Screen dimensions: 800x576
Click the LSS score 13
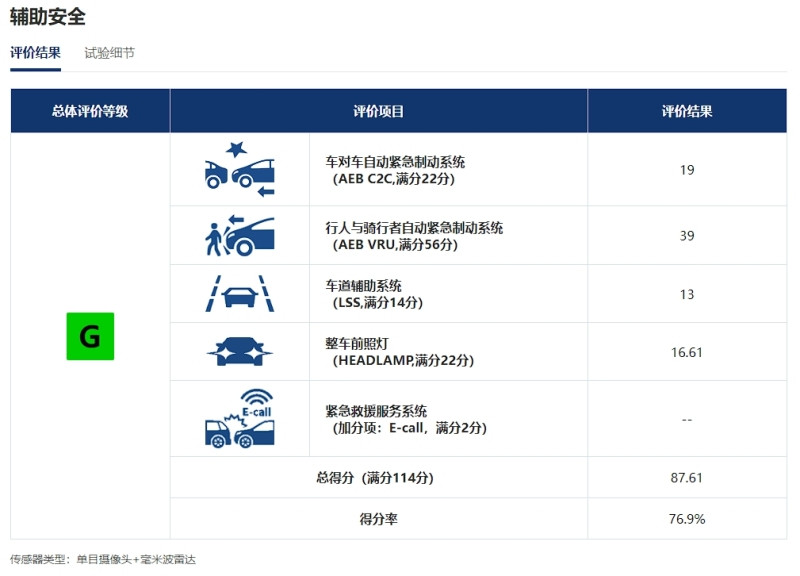[x=687, y=294]
